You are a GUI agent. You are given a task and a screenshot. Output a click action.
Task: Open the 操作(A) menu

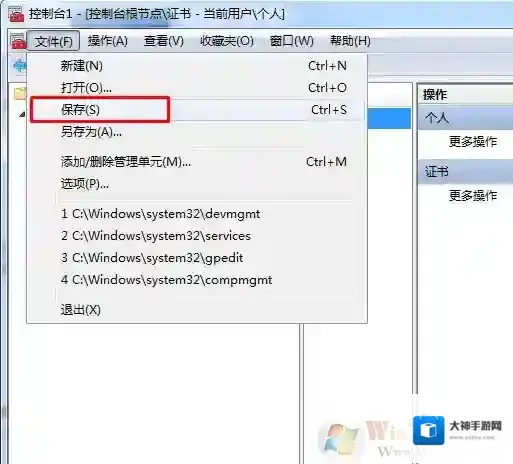click(108, 41)
